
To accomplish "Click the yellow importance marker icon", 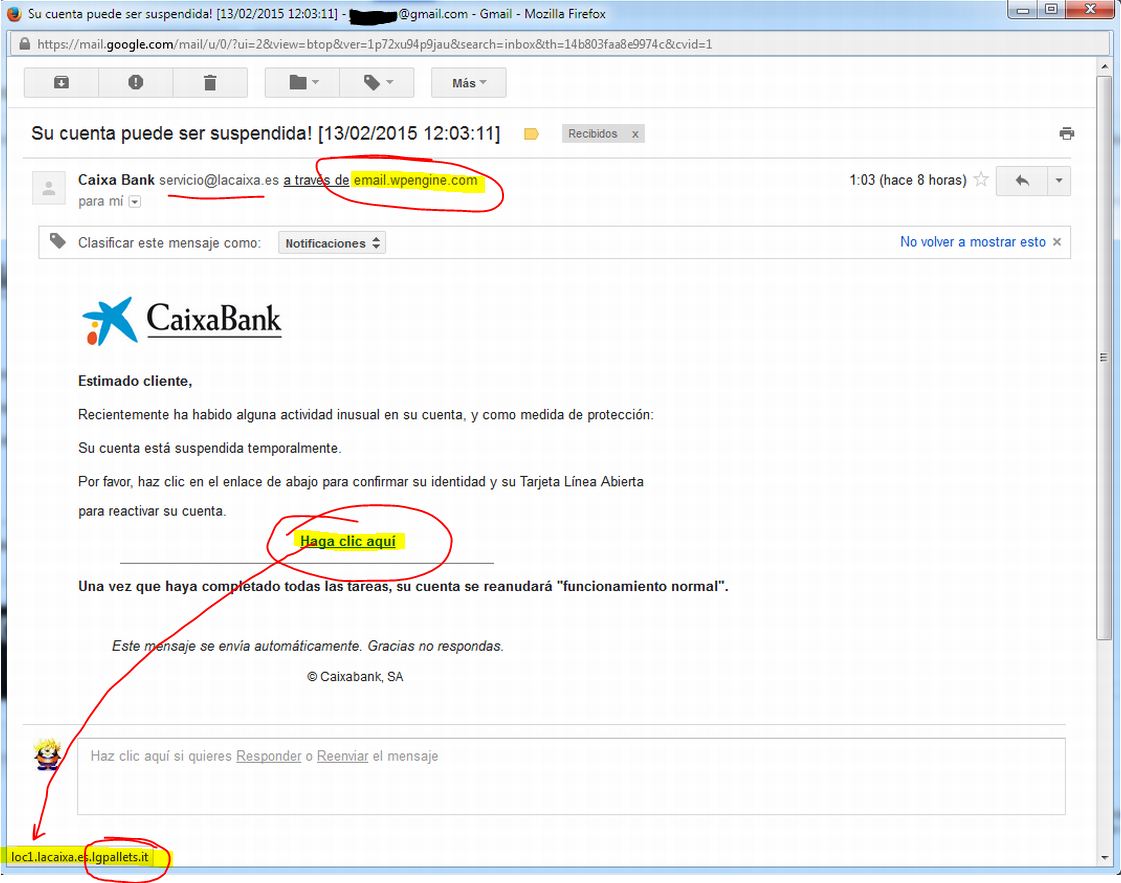I will (x=531, y=134).
